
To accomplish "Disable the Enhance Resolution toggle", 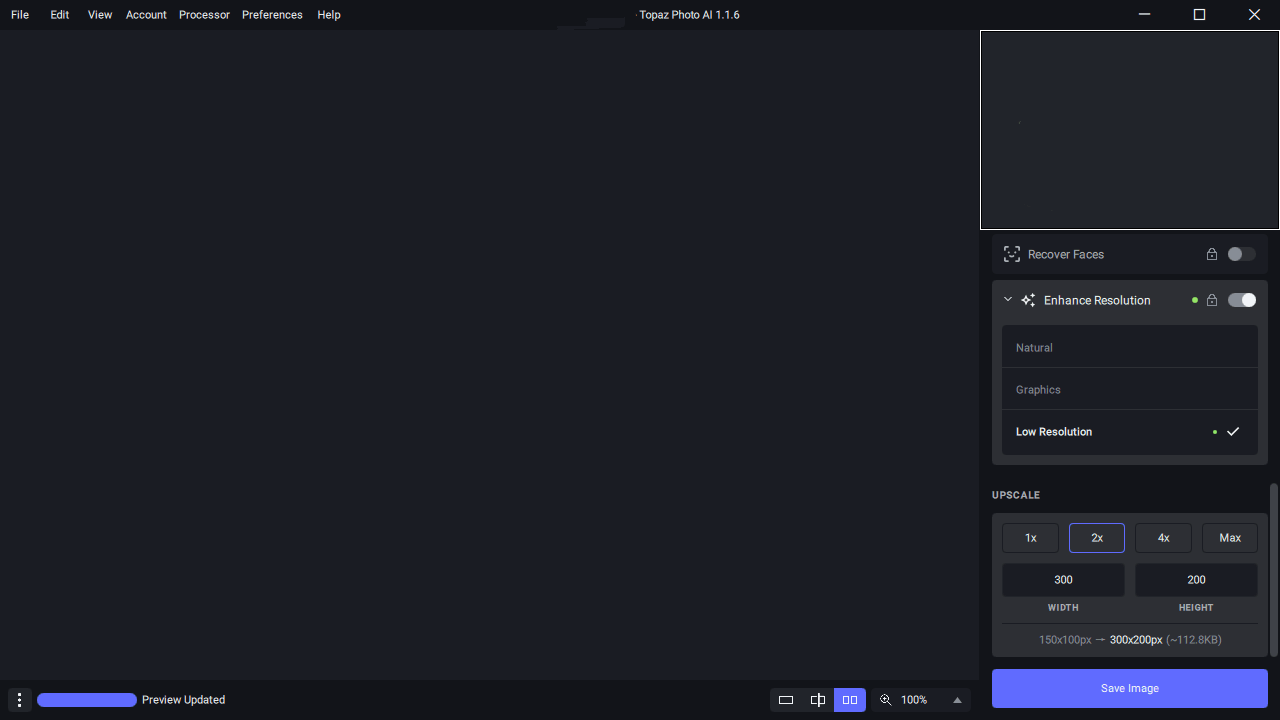I will pyautogui.click(x=1241, y=300).
